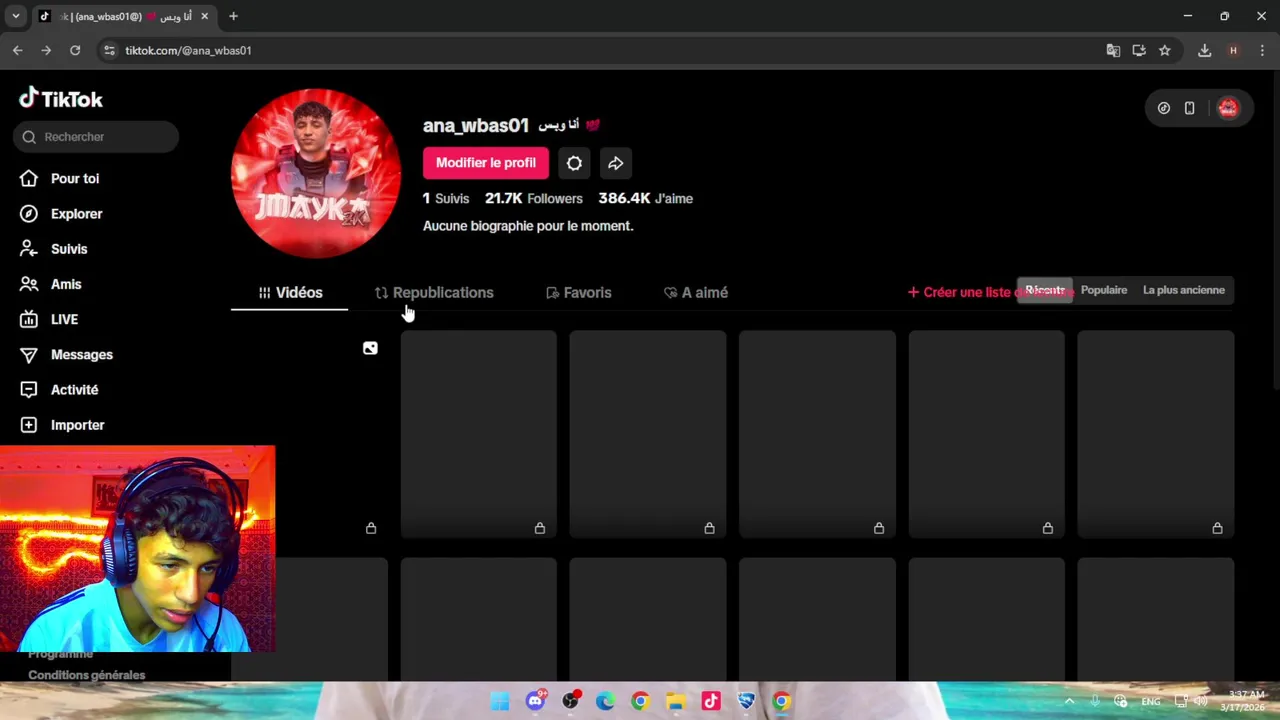Reload the page
Viewport: 1280px width, 720px height.
(75, 50)
